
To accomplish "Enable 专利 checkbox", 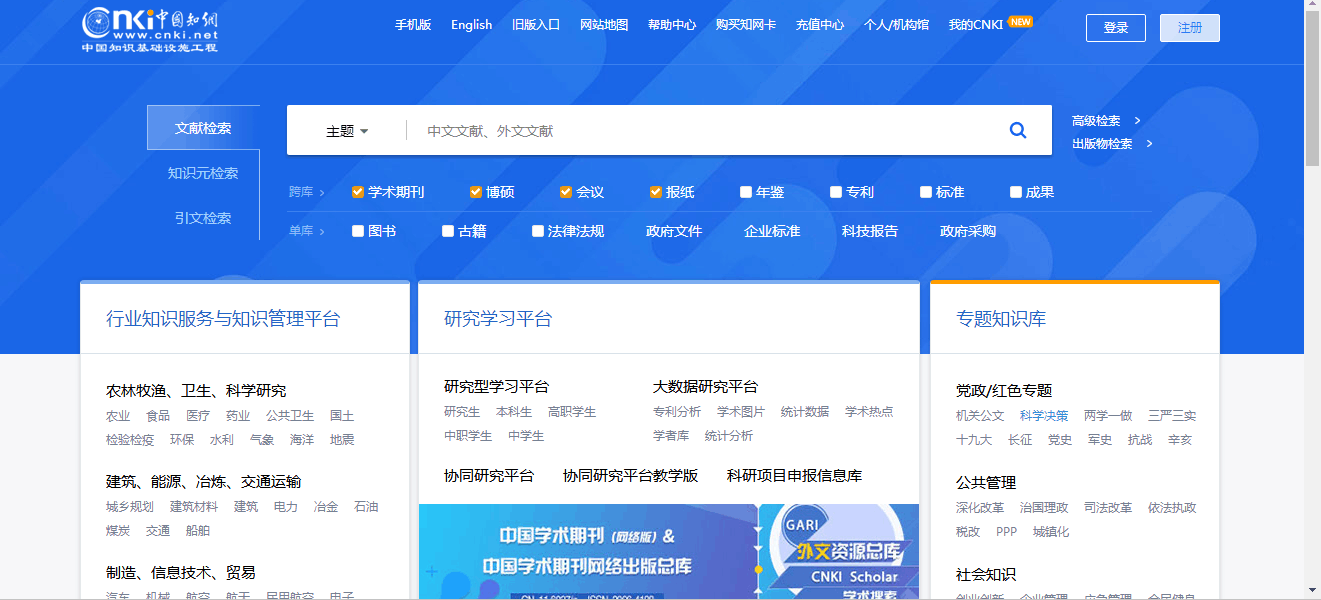I will click(836, 192).
